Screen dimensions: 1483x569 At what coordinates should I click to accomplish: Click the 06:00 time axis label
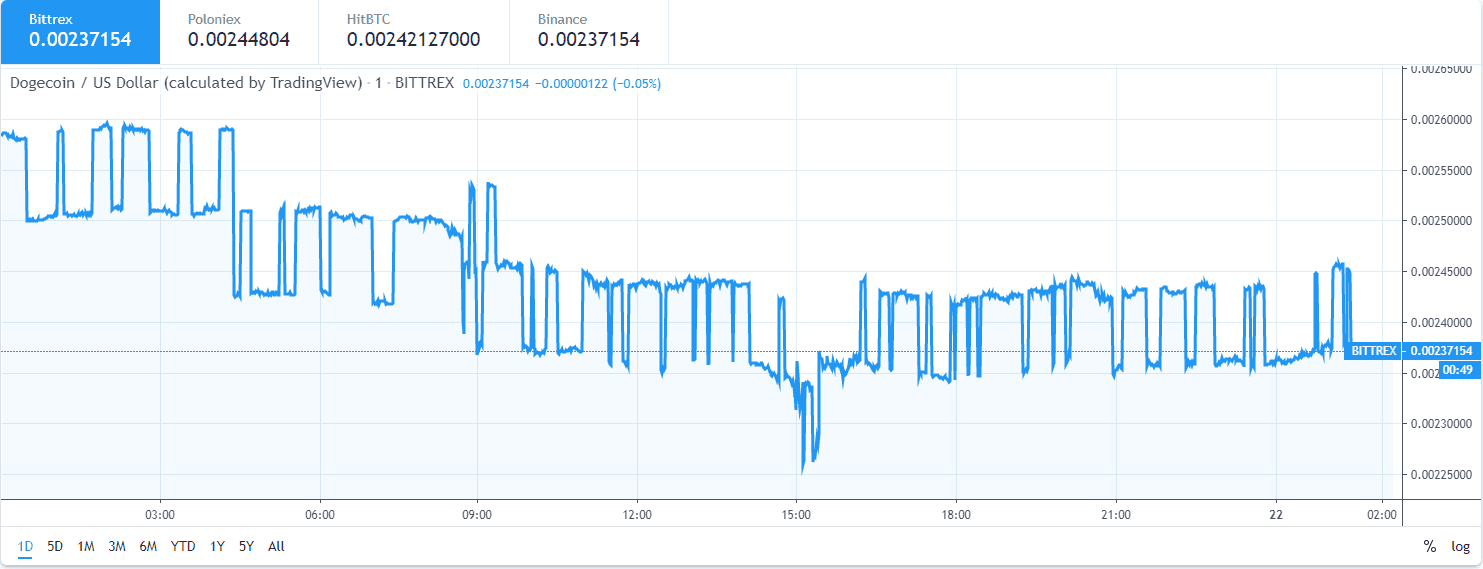[319, 515]
